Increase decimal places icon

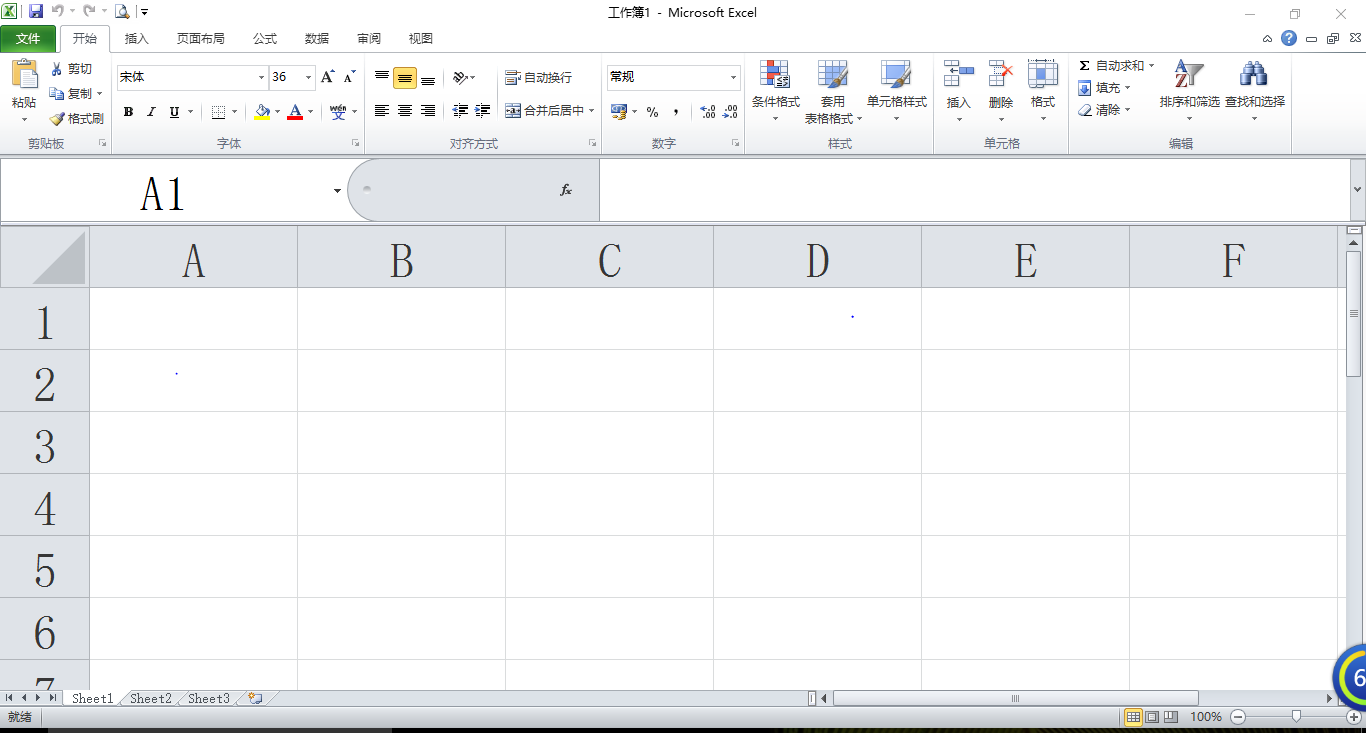pos(708,112)
